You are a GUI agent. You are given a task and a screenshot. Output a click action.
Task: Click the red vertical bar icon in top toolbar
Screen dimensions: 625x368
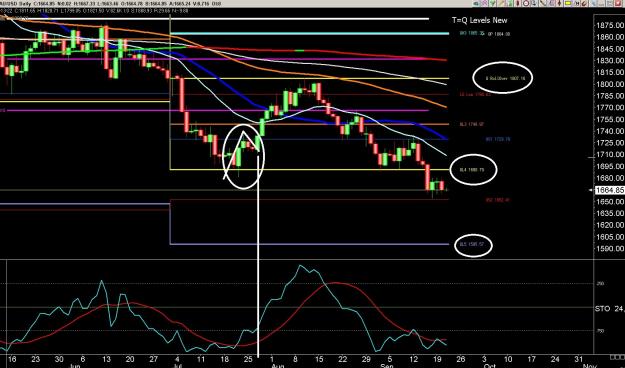tap(517, 3)
